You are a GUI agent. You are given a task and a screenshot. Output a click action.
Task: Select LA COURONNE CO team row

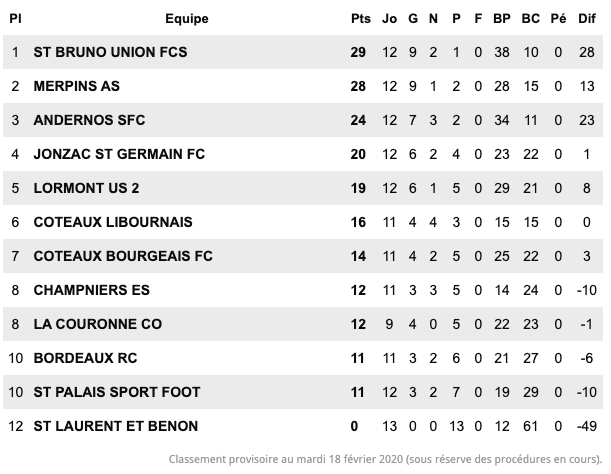[x=303, y=324]
